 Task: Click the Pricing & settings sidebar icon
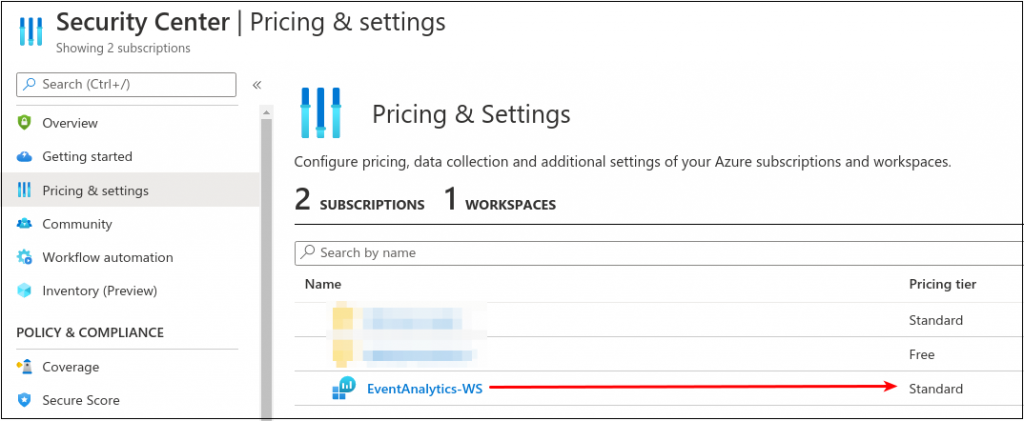click(x=25, y=190)
